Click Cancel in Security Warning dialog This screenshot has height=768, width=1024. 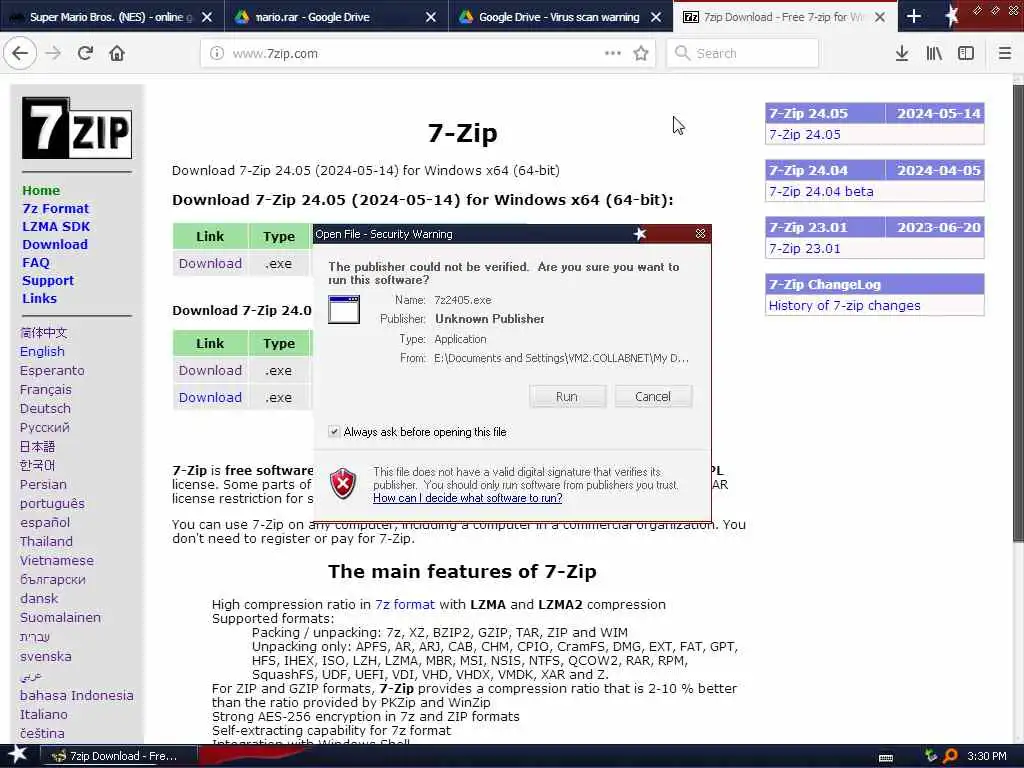(653, 396)
